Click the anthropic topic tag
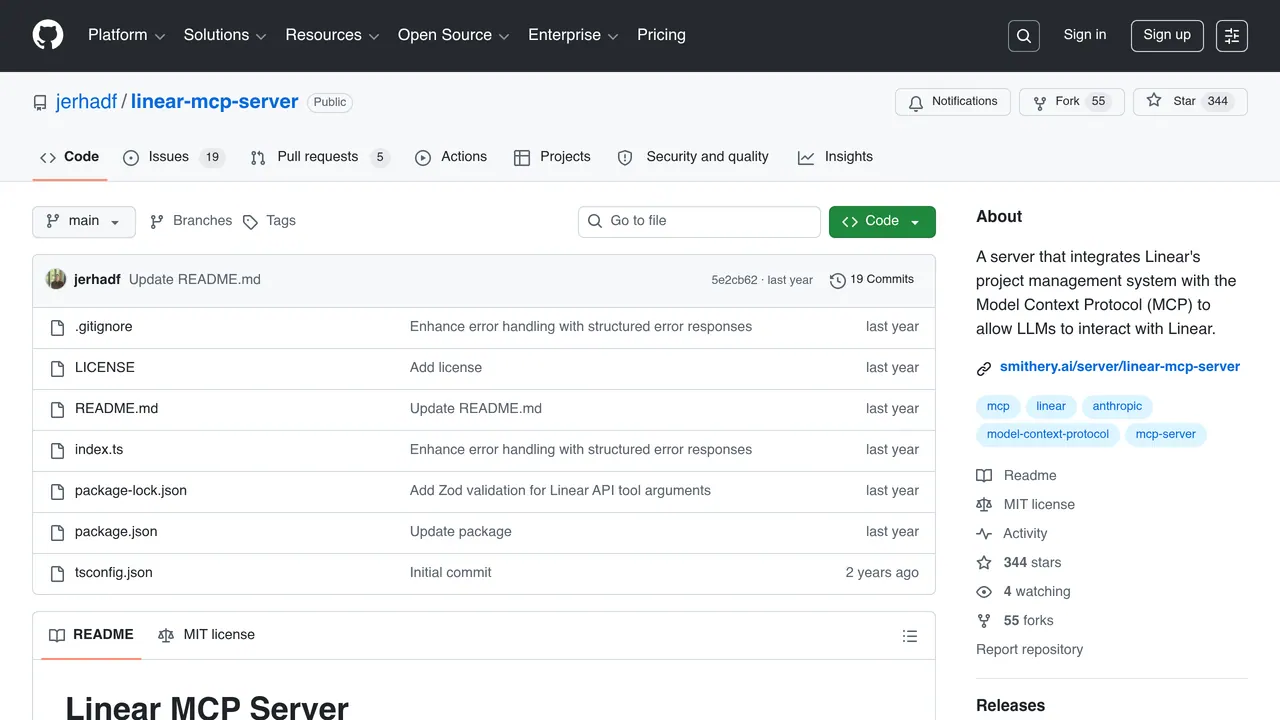The height and width of the screenshot is (720, 1280). click(x=1117, y=407)
